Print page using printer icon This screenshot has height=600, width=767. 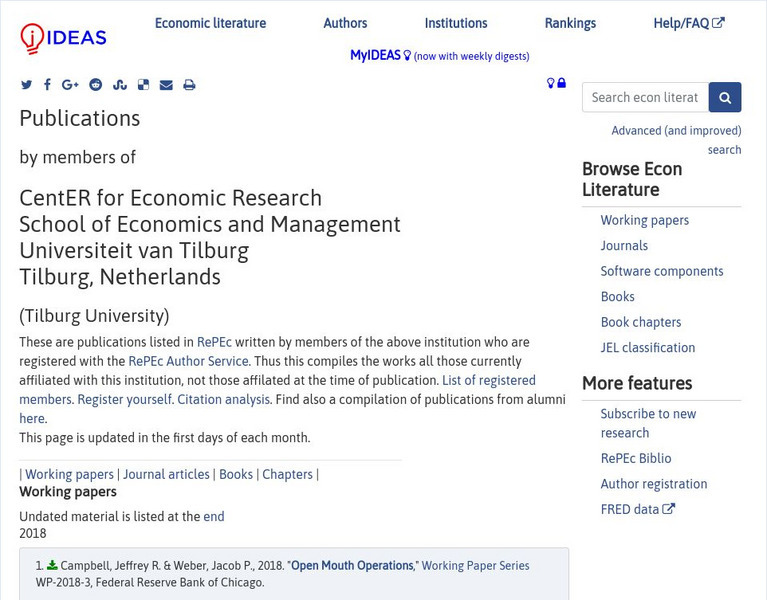point(189,85)
